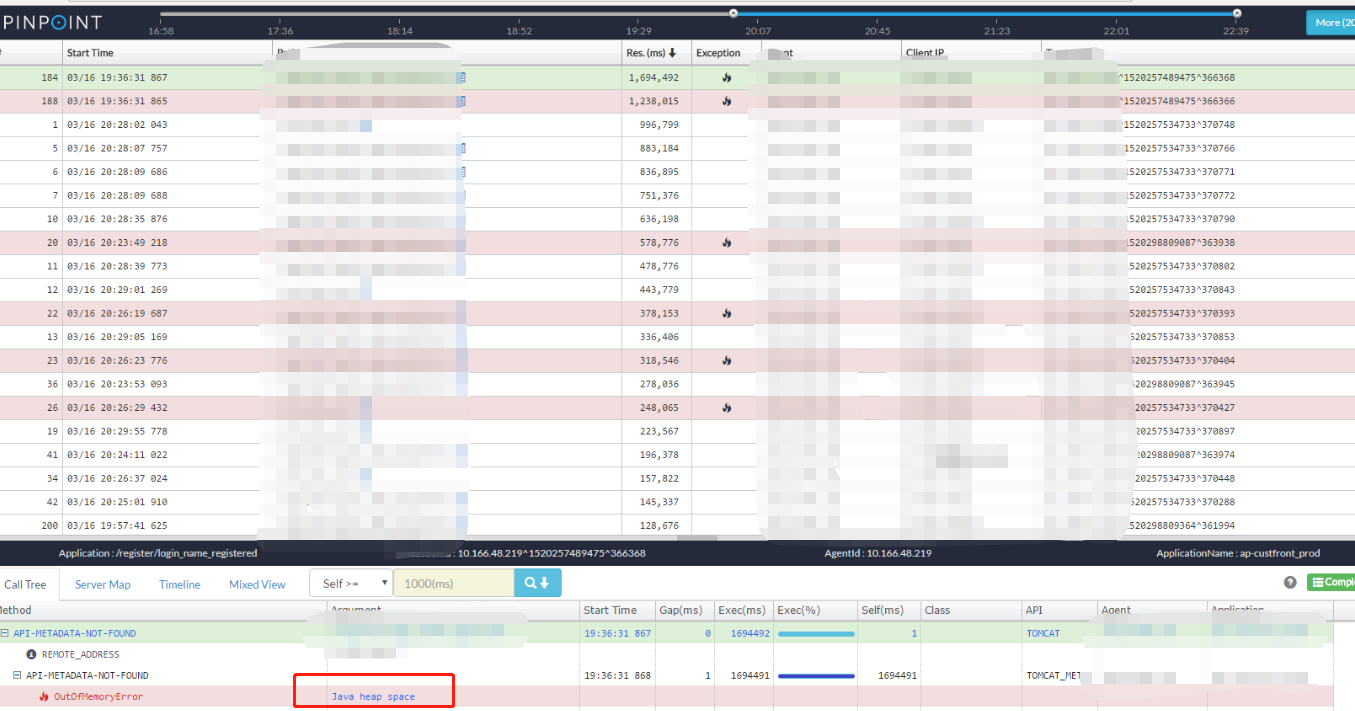Click the Pinpoint logo
The width and height of the screenshot is (1355, 711).
coord(50,21)
